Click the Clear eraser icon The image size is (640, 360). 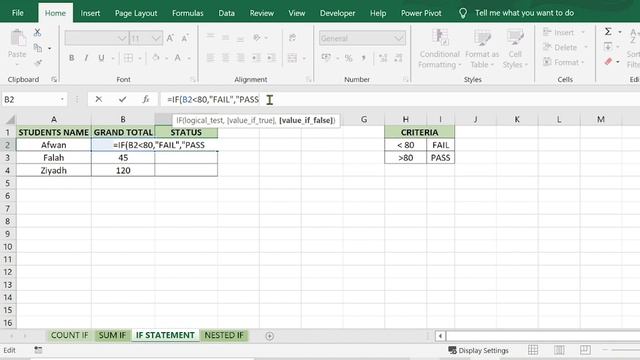pos(608,62)
